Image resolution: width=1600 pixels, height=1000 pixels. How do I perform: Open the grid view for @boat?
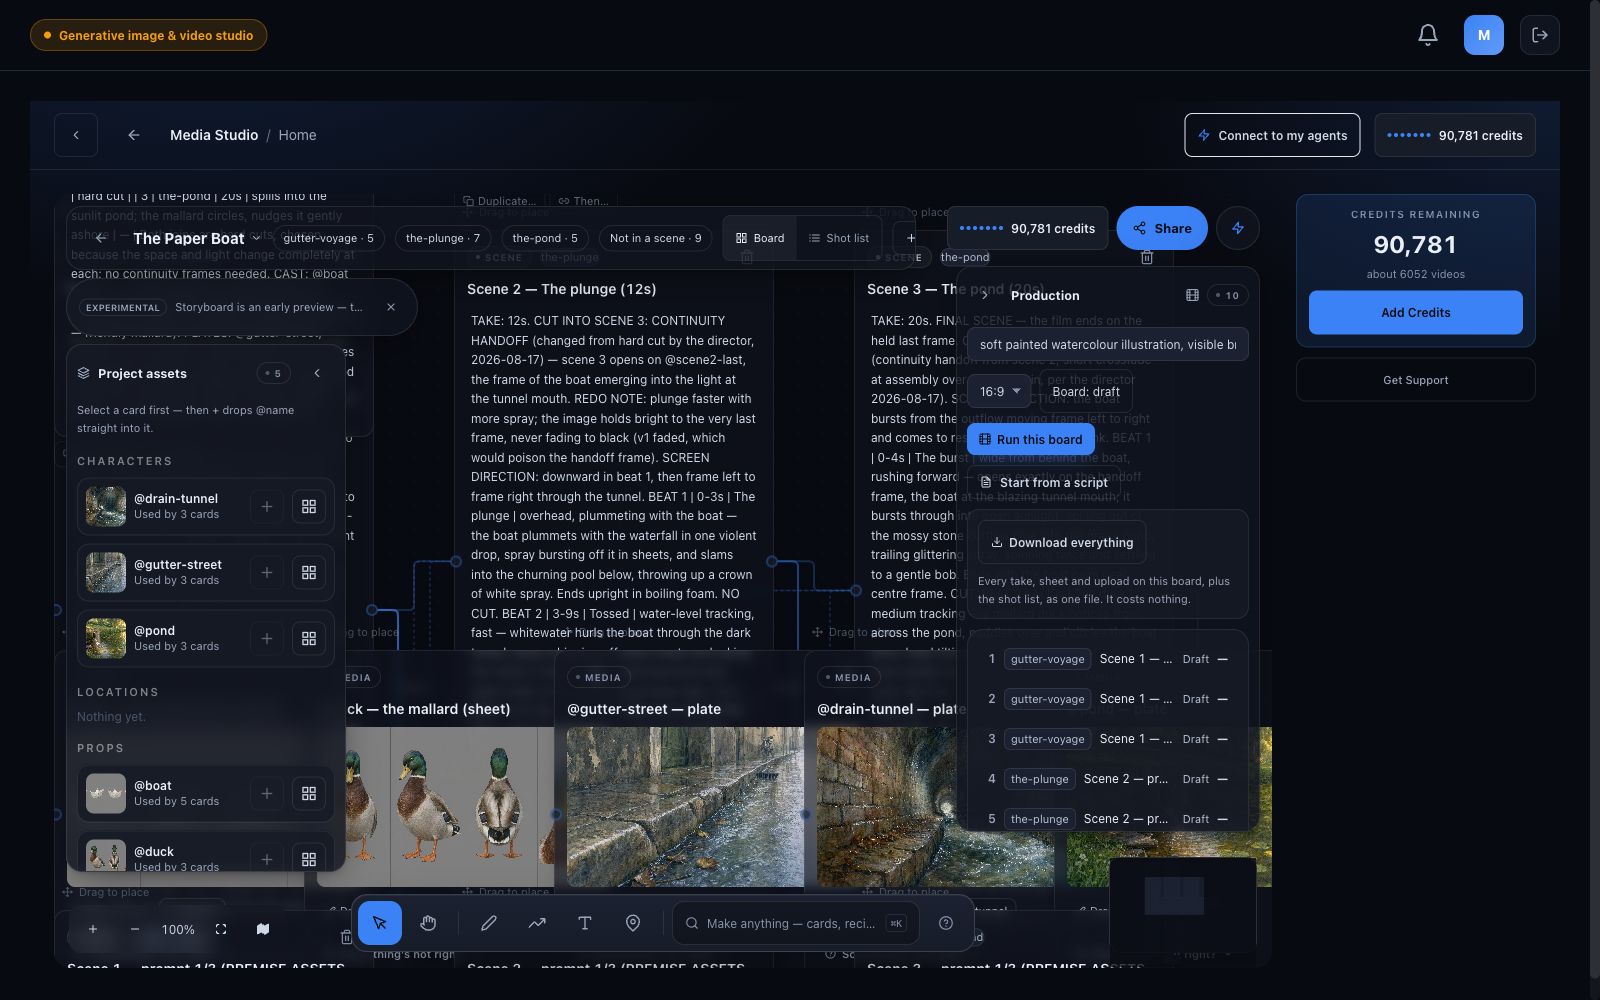point(309,794)
